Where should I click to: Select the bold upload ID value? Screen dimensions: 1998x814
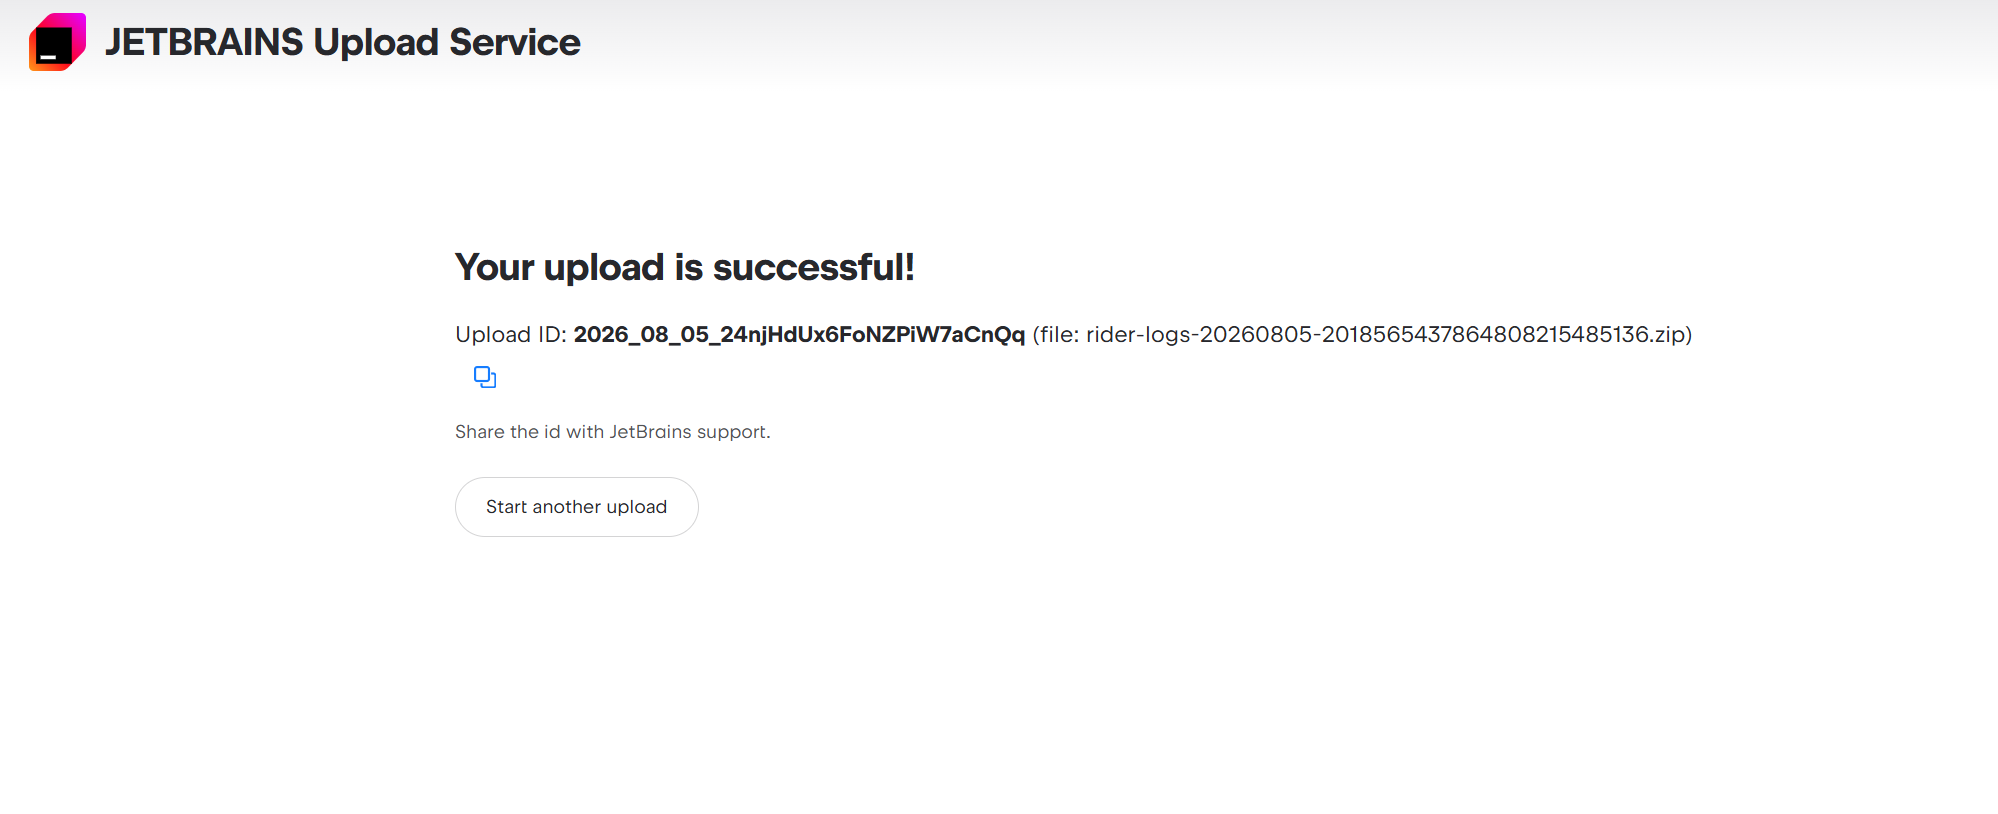coord(799,334)
